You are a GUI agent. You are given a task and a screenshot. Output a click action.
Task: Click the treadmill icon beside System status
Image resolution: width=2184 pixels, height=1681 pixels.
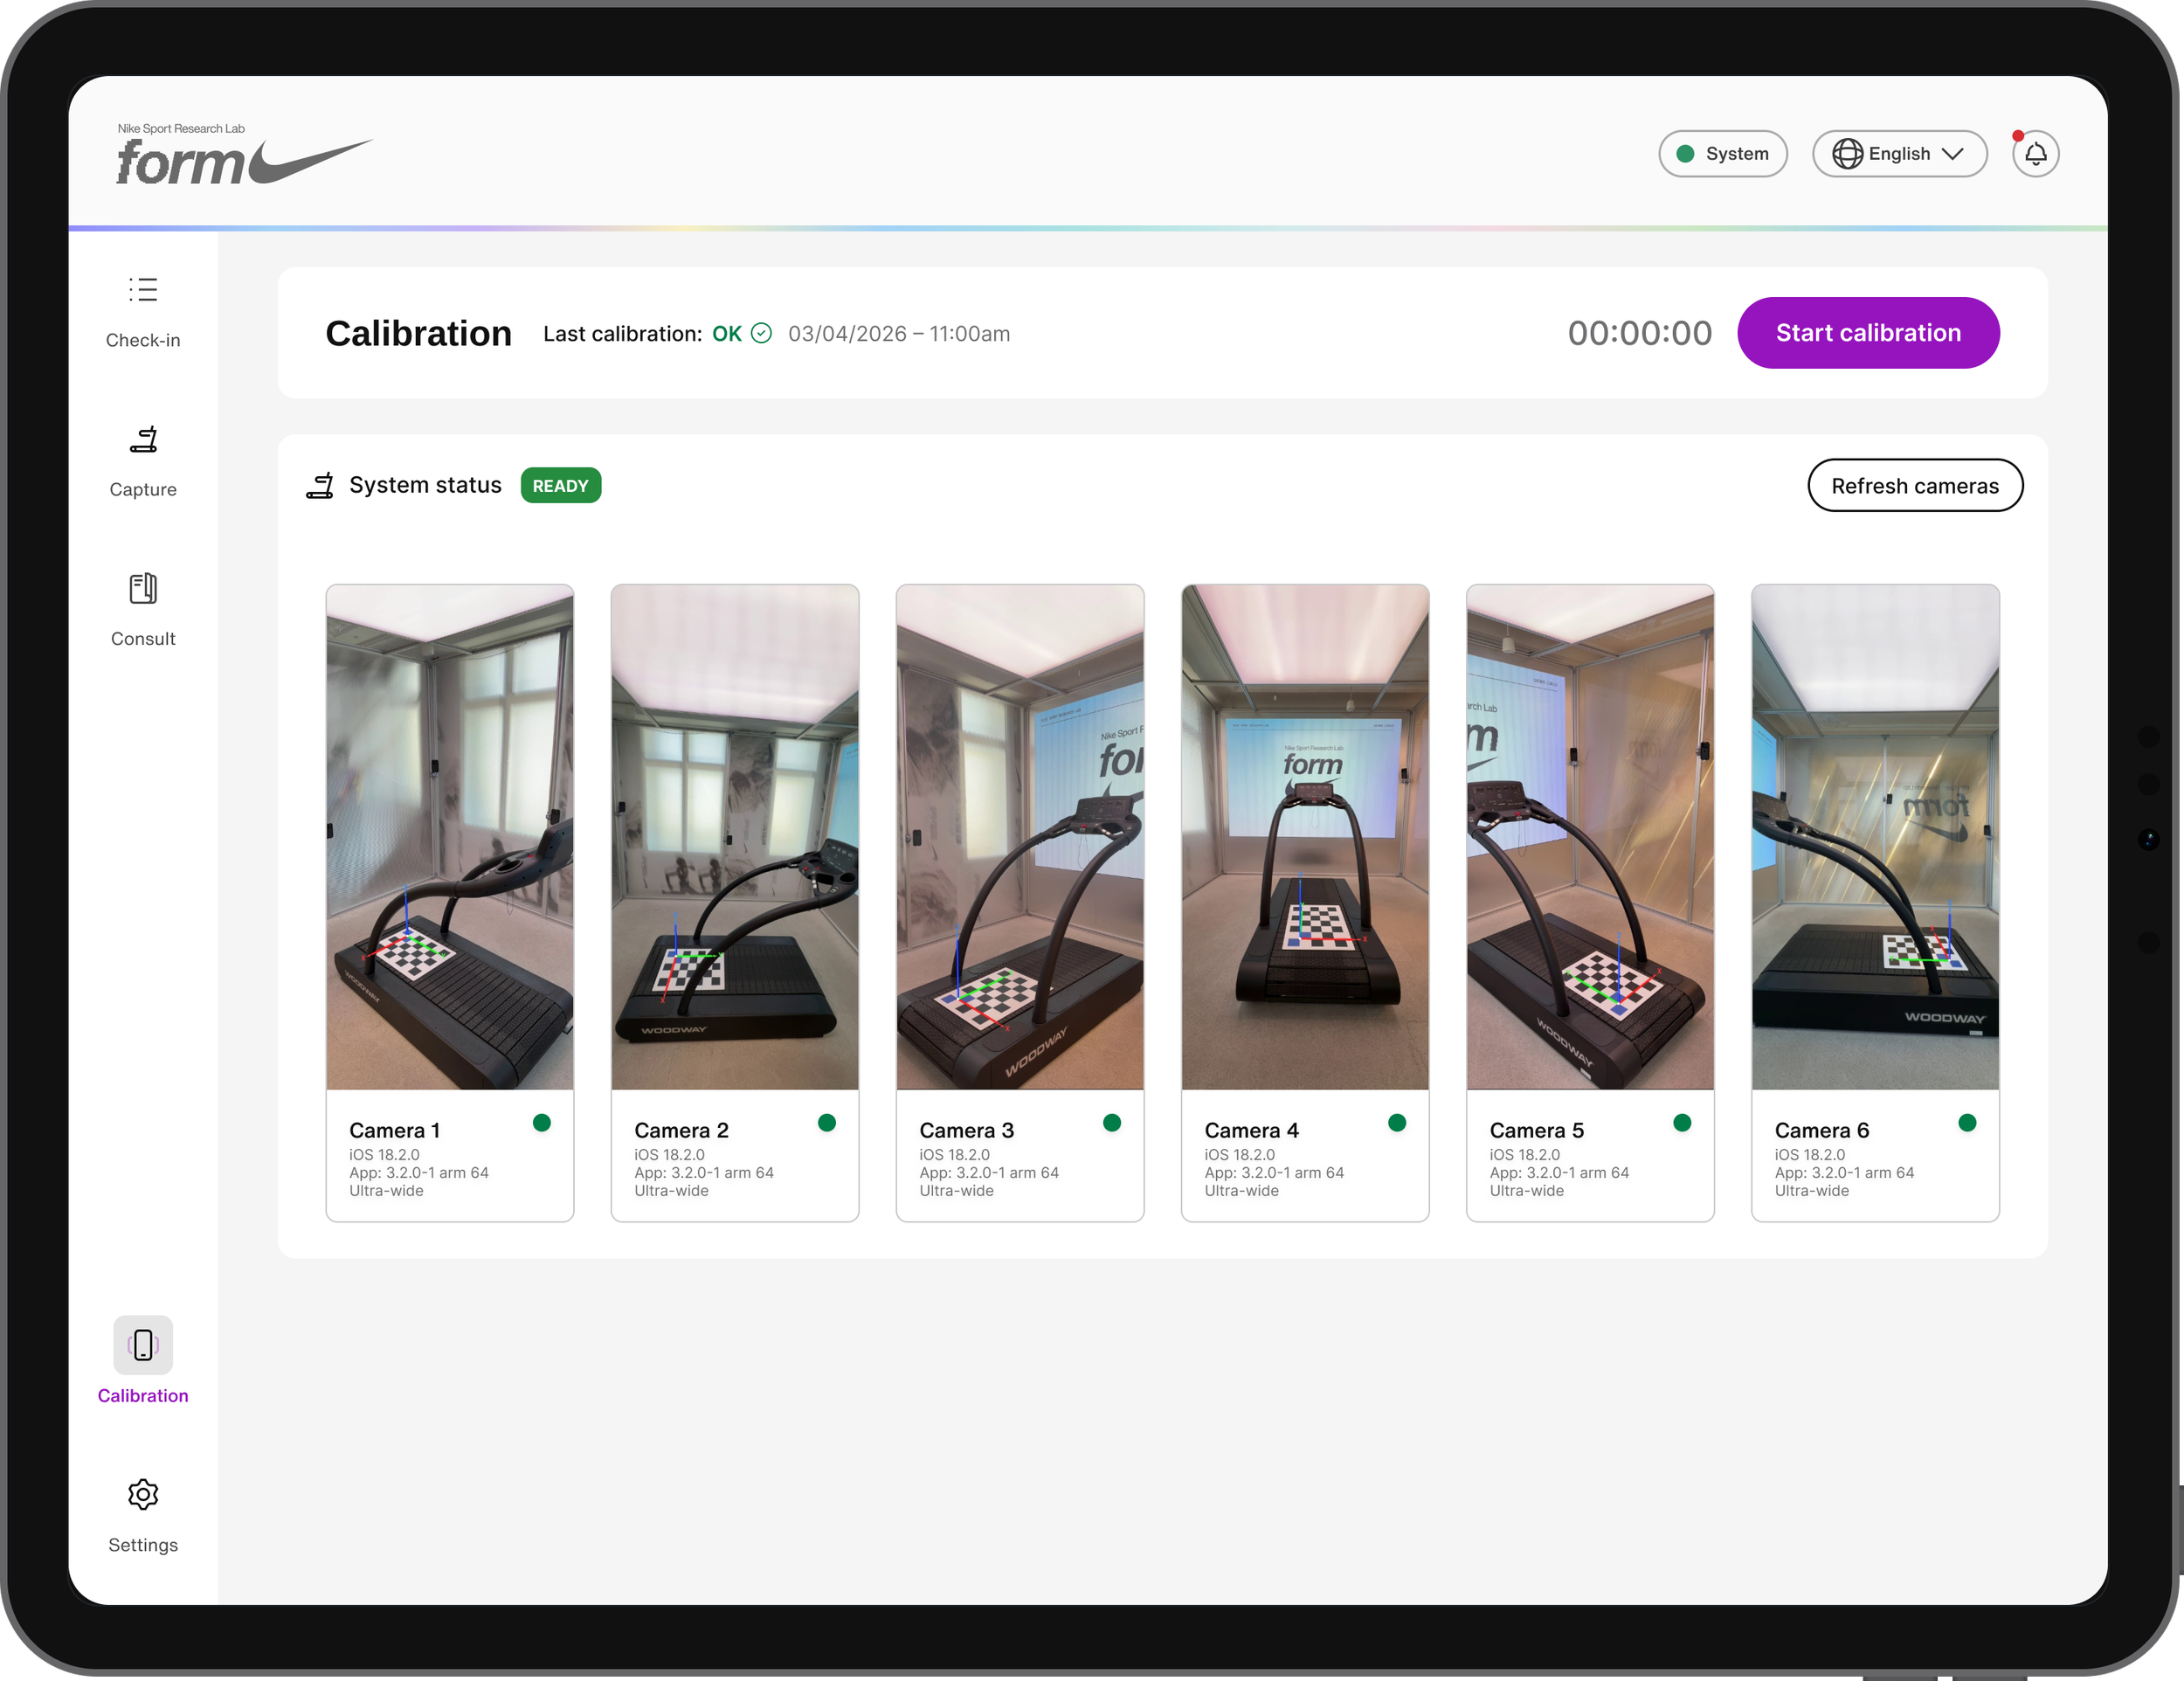tap(320, 486)
